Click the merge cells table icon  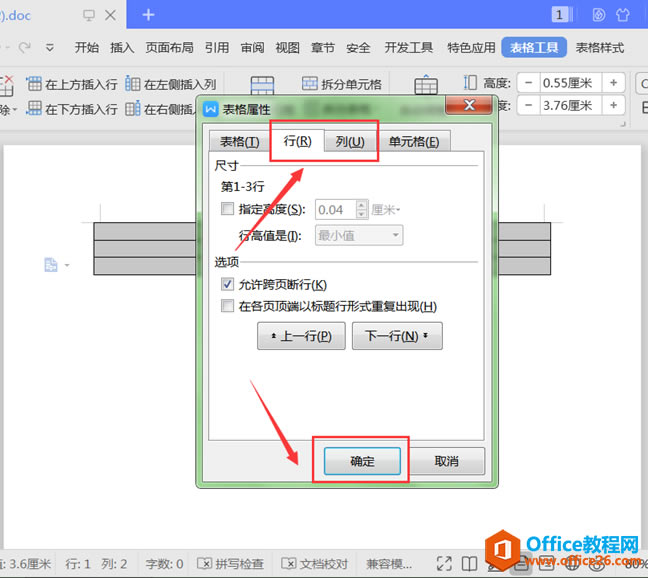click(x=262, y=86)
